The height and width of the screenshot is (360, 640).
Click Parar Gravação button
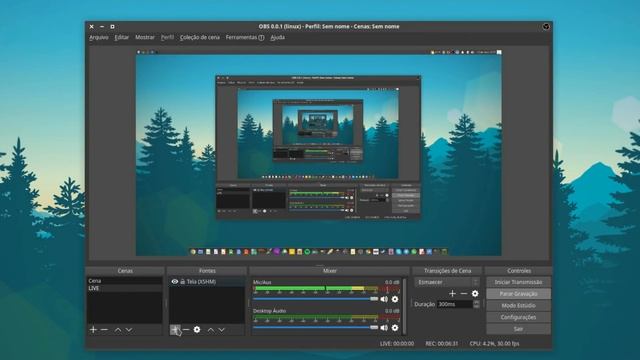518,294
